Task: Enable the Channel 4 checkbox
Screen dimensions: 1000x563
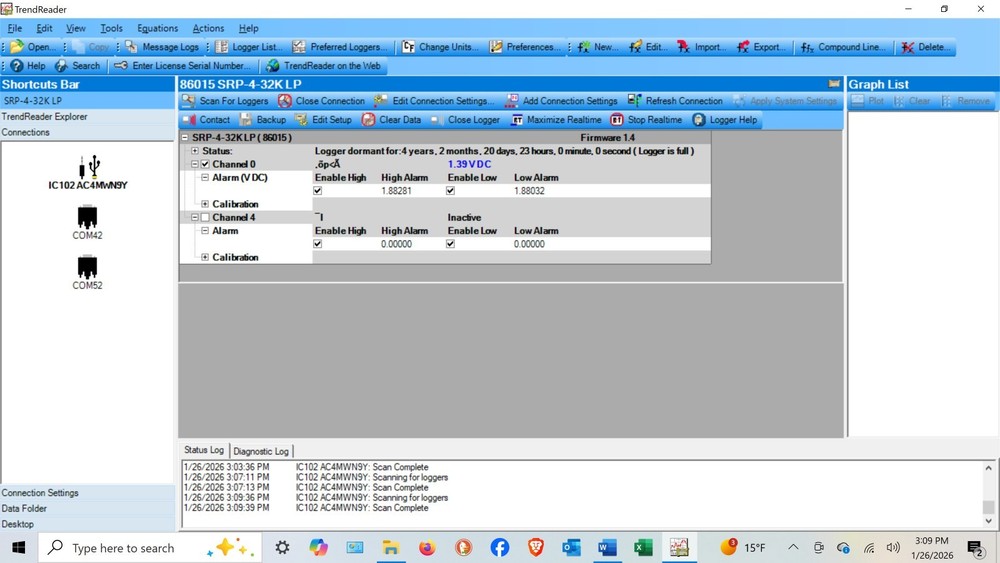Action: pyautogui.click(x=206, y=217)
